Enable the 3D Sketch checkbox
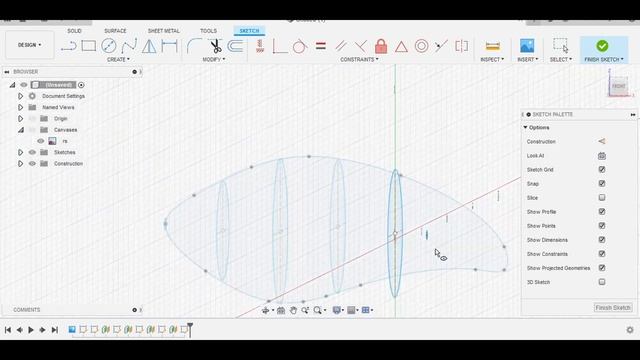The width and height of the screenshot is (640, 360). [x=602, y=282]
